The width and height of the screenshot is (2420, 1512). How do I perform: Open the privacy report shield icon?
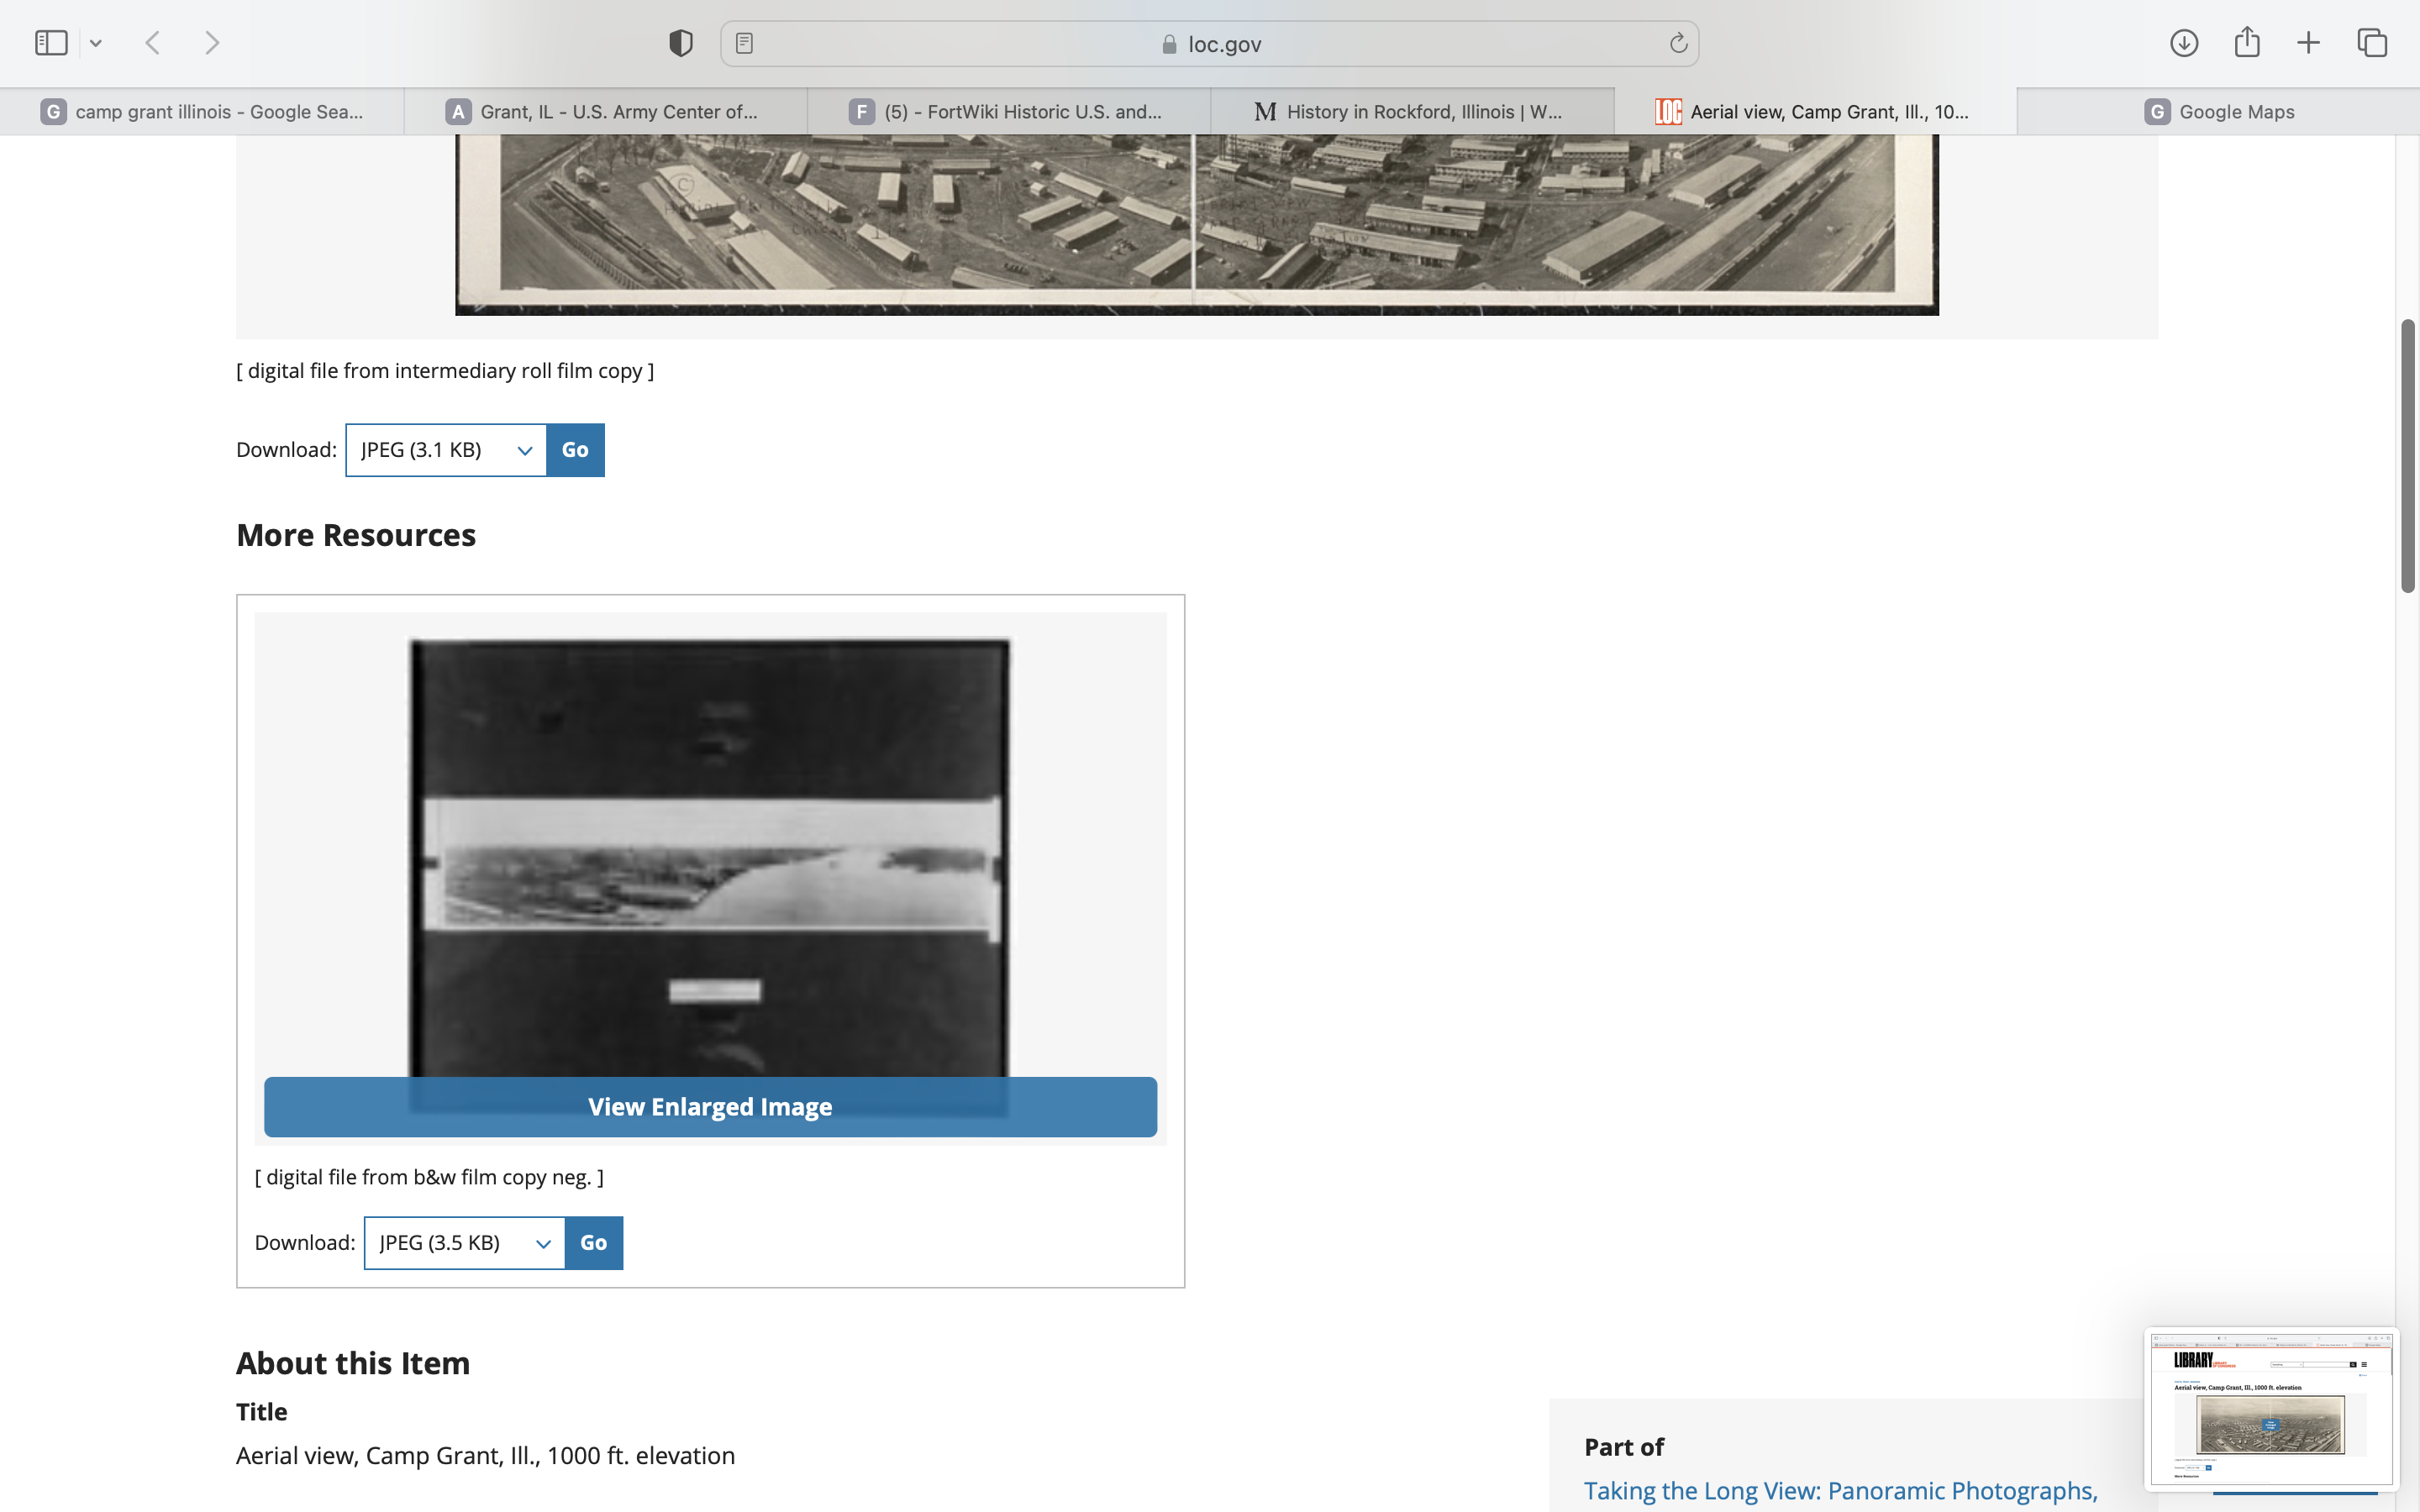click(681, 43)
